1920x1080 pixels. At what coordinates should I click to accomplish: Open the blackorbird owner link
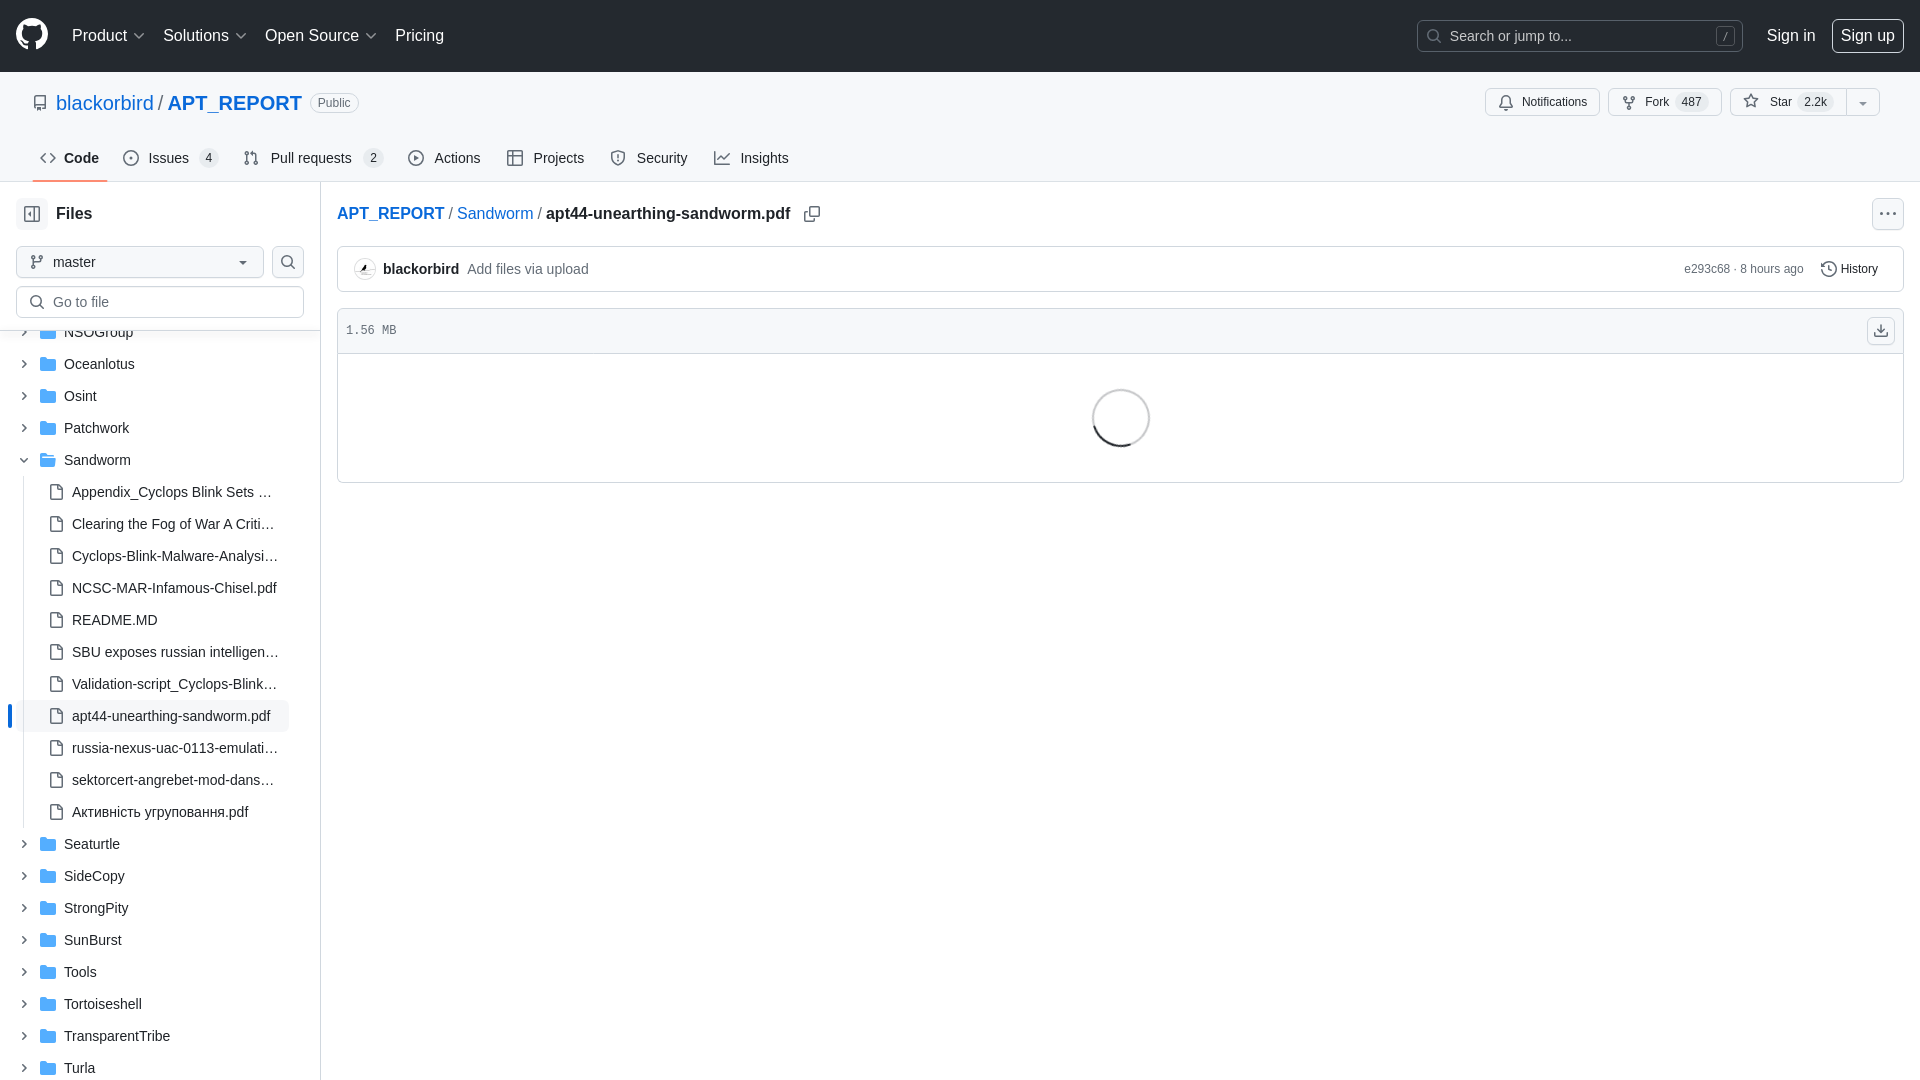click(105, 103)
